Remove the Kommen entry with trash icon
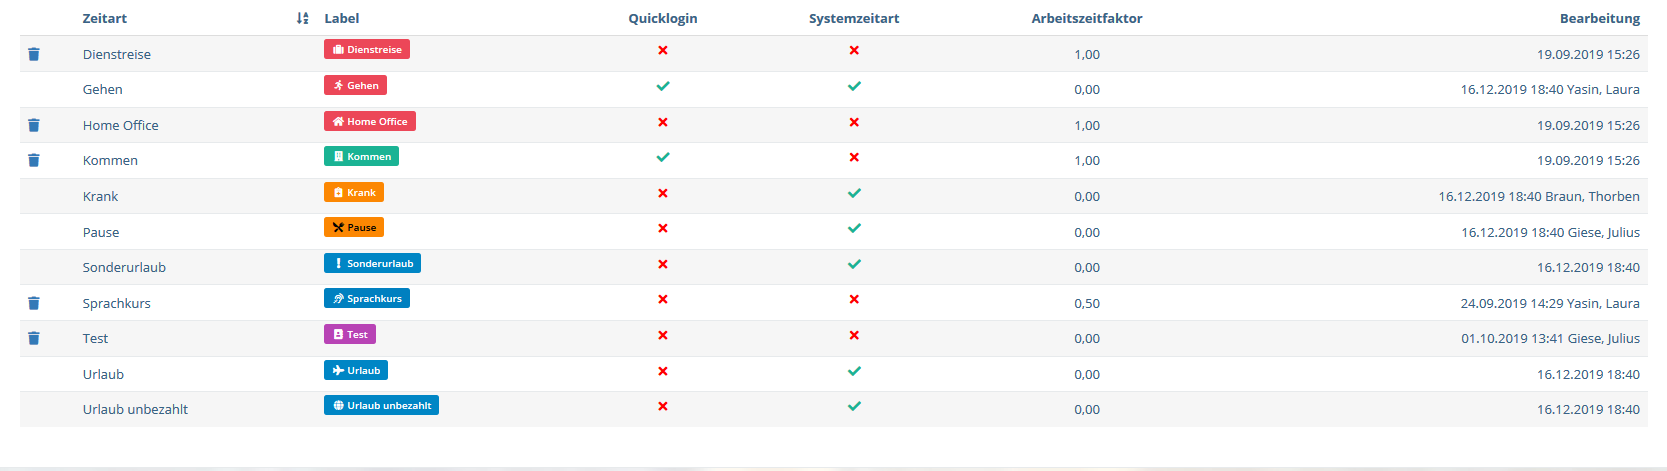 tap(34, 160)
